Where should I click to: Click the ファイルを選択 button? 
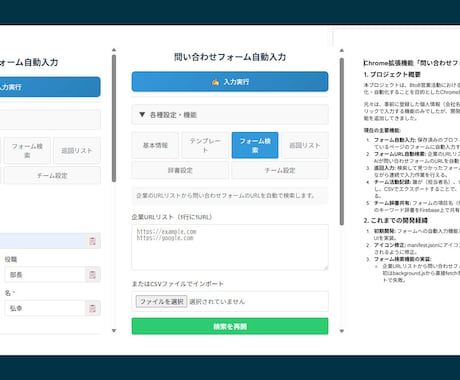point(161,301)
